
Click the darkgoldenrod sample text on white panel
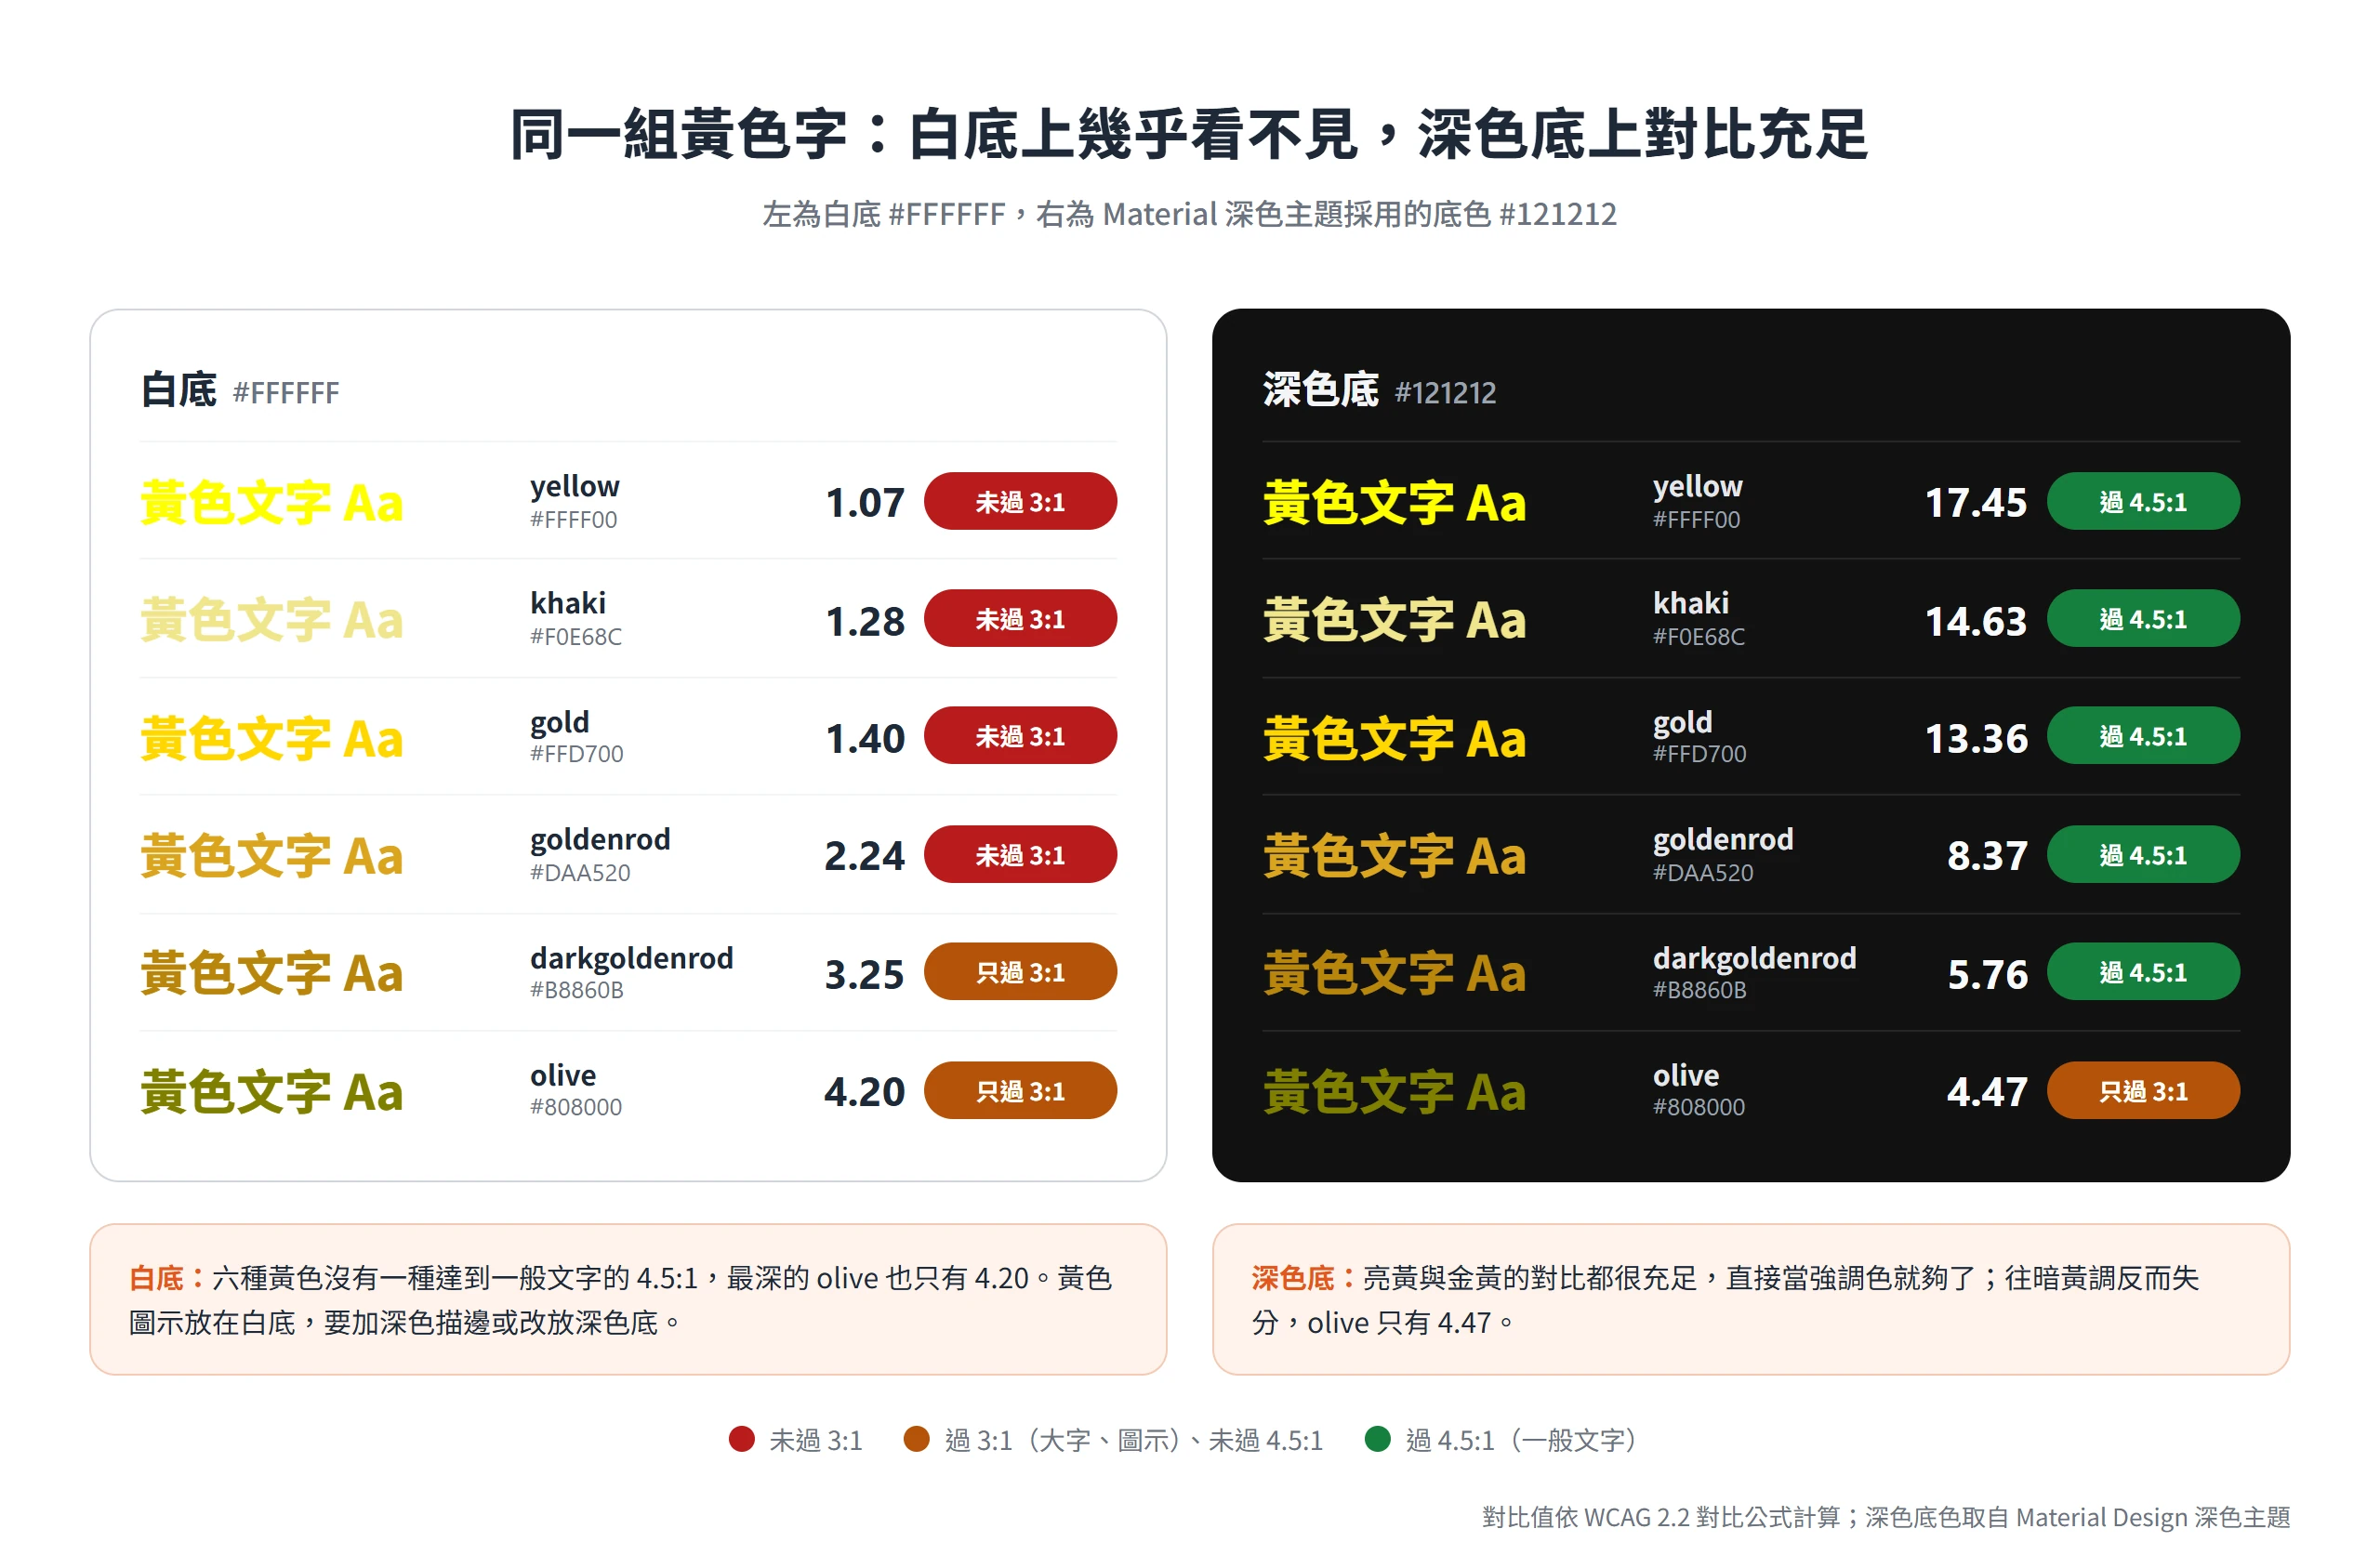(x=271, y=973)
